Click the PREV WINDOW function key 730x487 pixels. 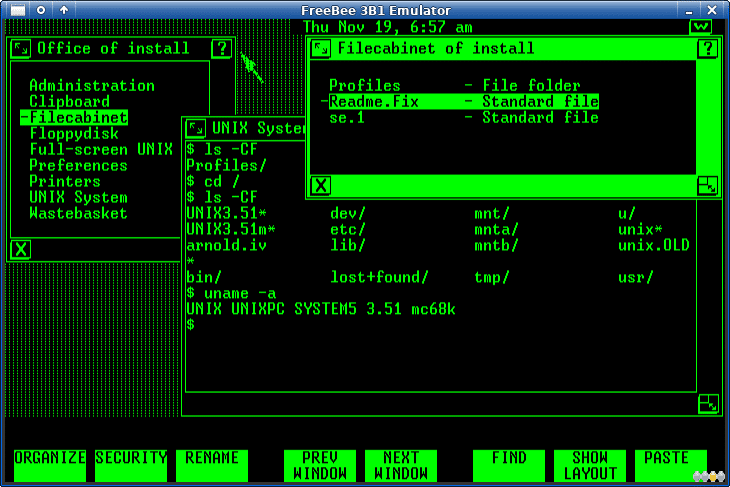[320, 466]
